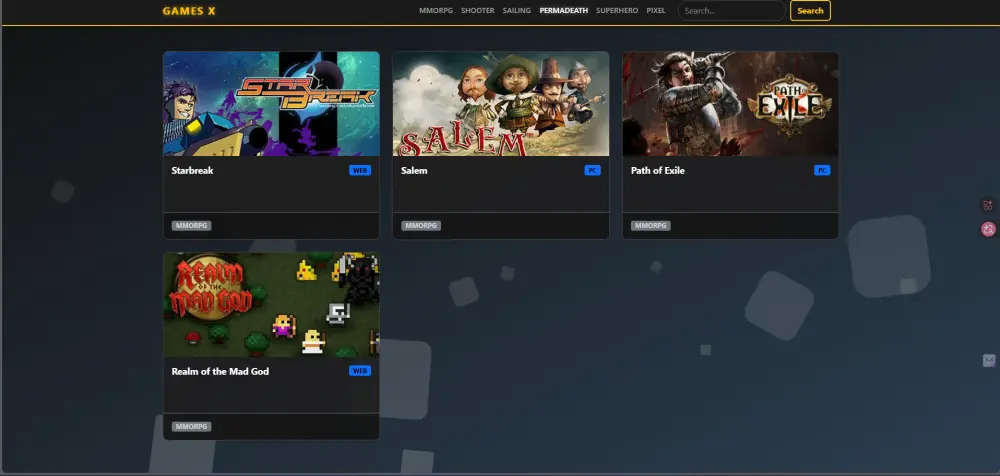Click the MMORPG tag under Starbreak
The width and height of the screenshot is (1000, 476).
[x=191, y=226]
